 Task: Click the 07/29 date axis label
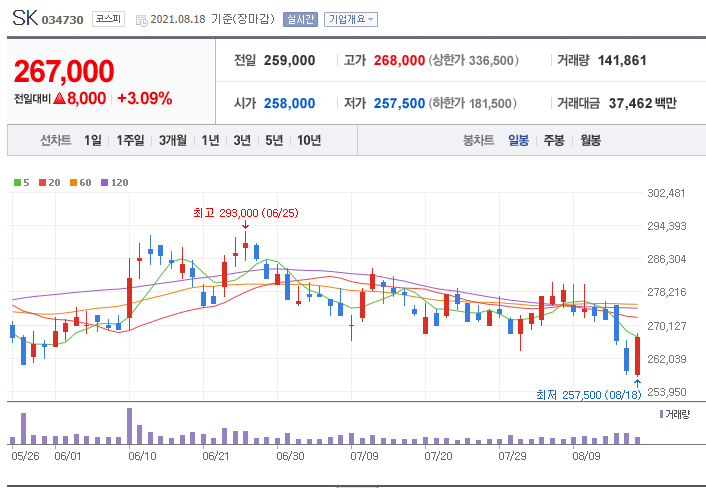tap(512, 456)
